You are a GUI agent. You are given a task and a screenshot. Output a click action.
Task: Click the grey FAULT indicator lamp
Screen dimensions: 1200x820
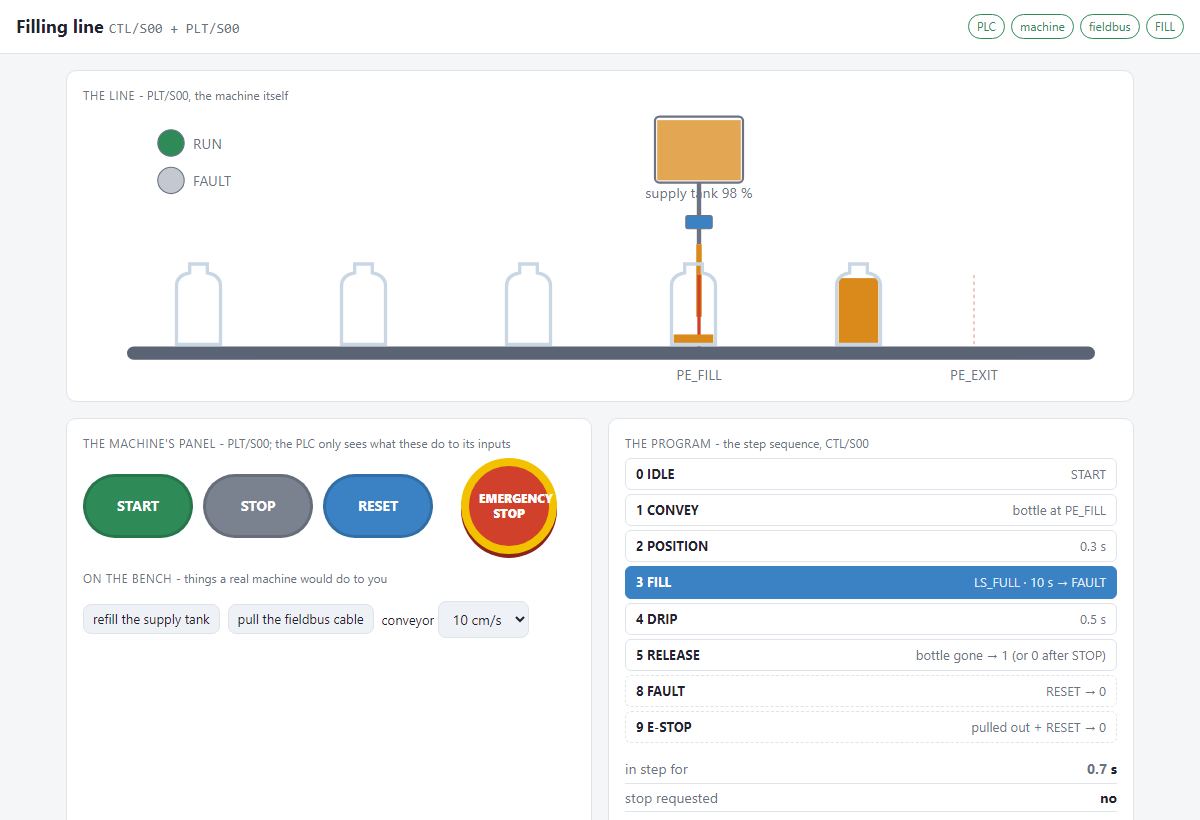(171, 180)
